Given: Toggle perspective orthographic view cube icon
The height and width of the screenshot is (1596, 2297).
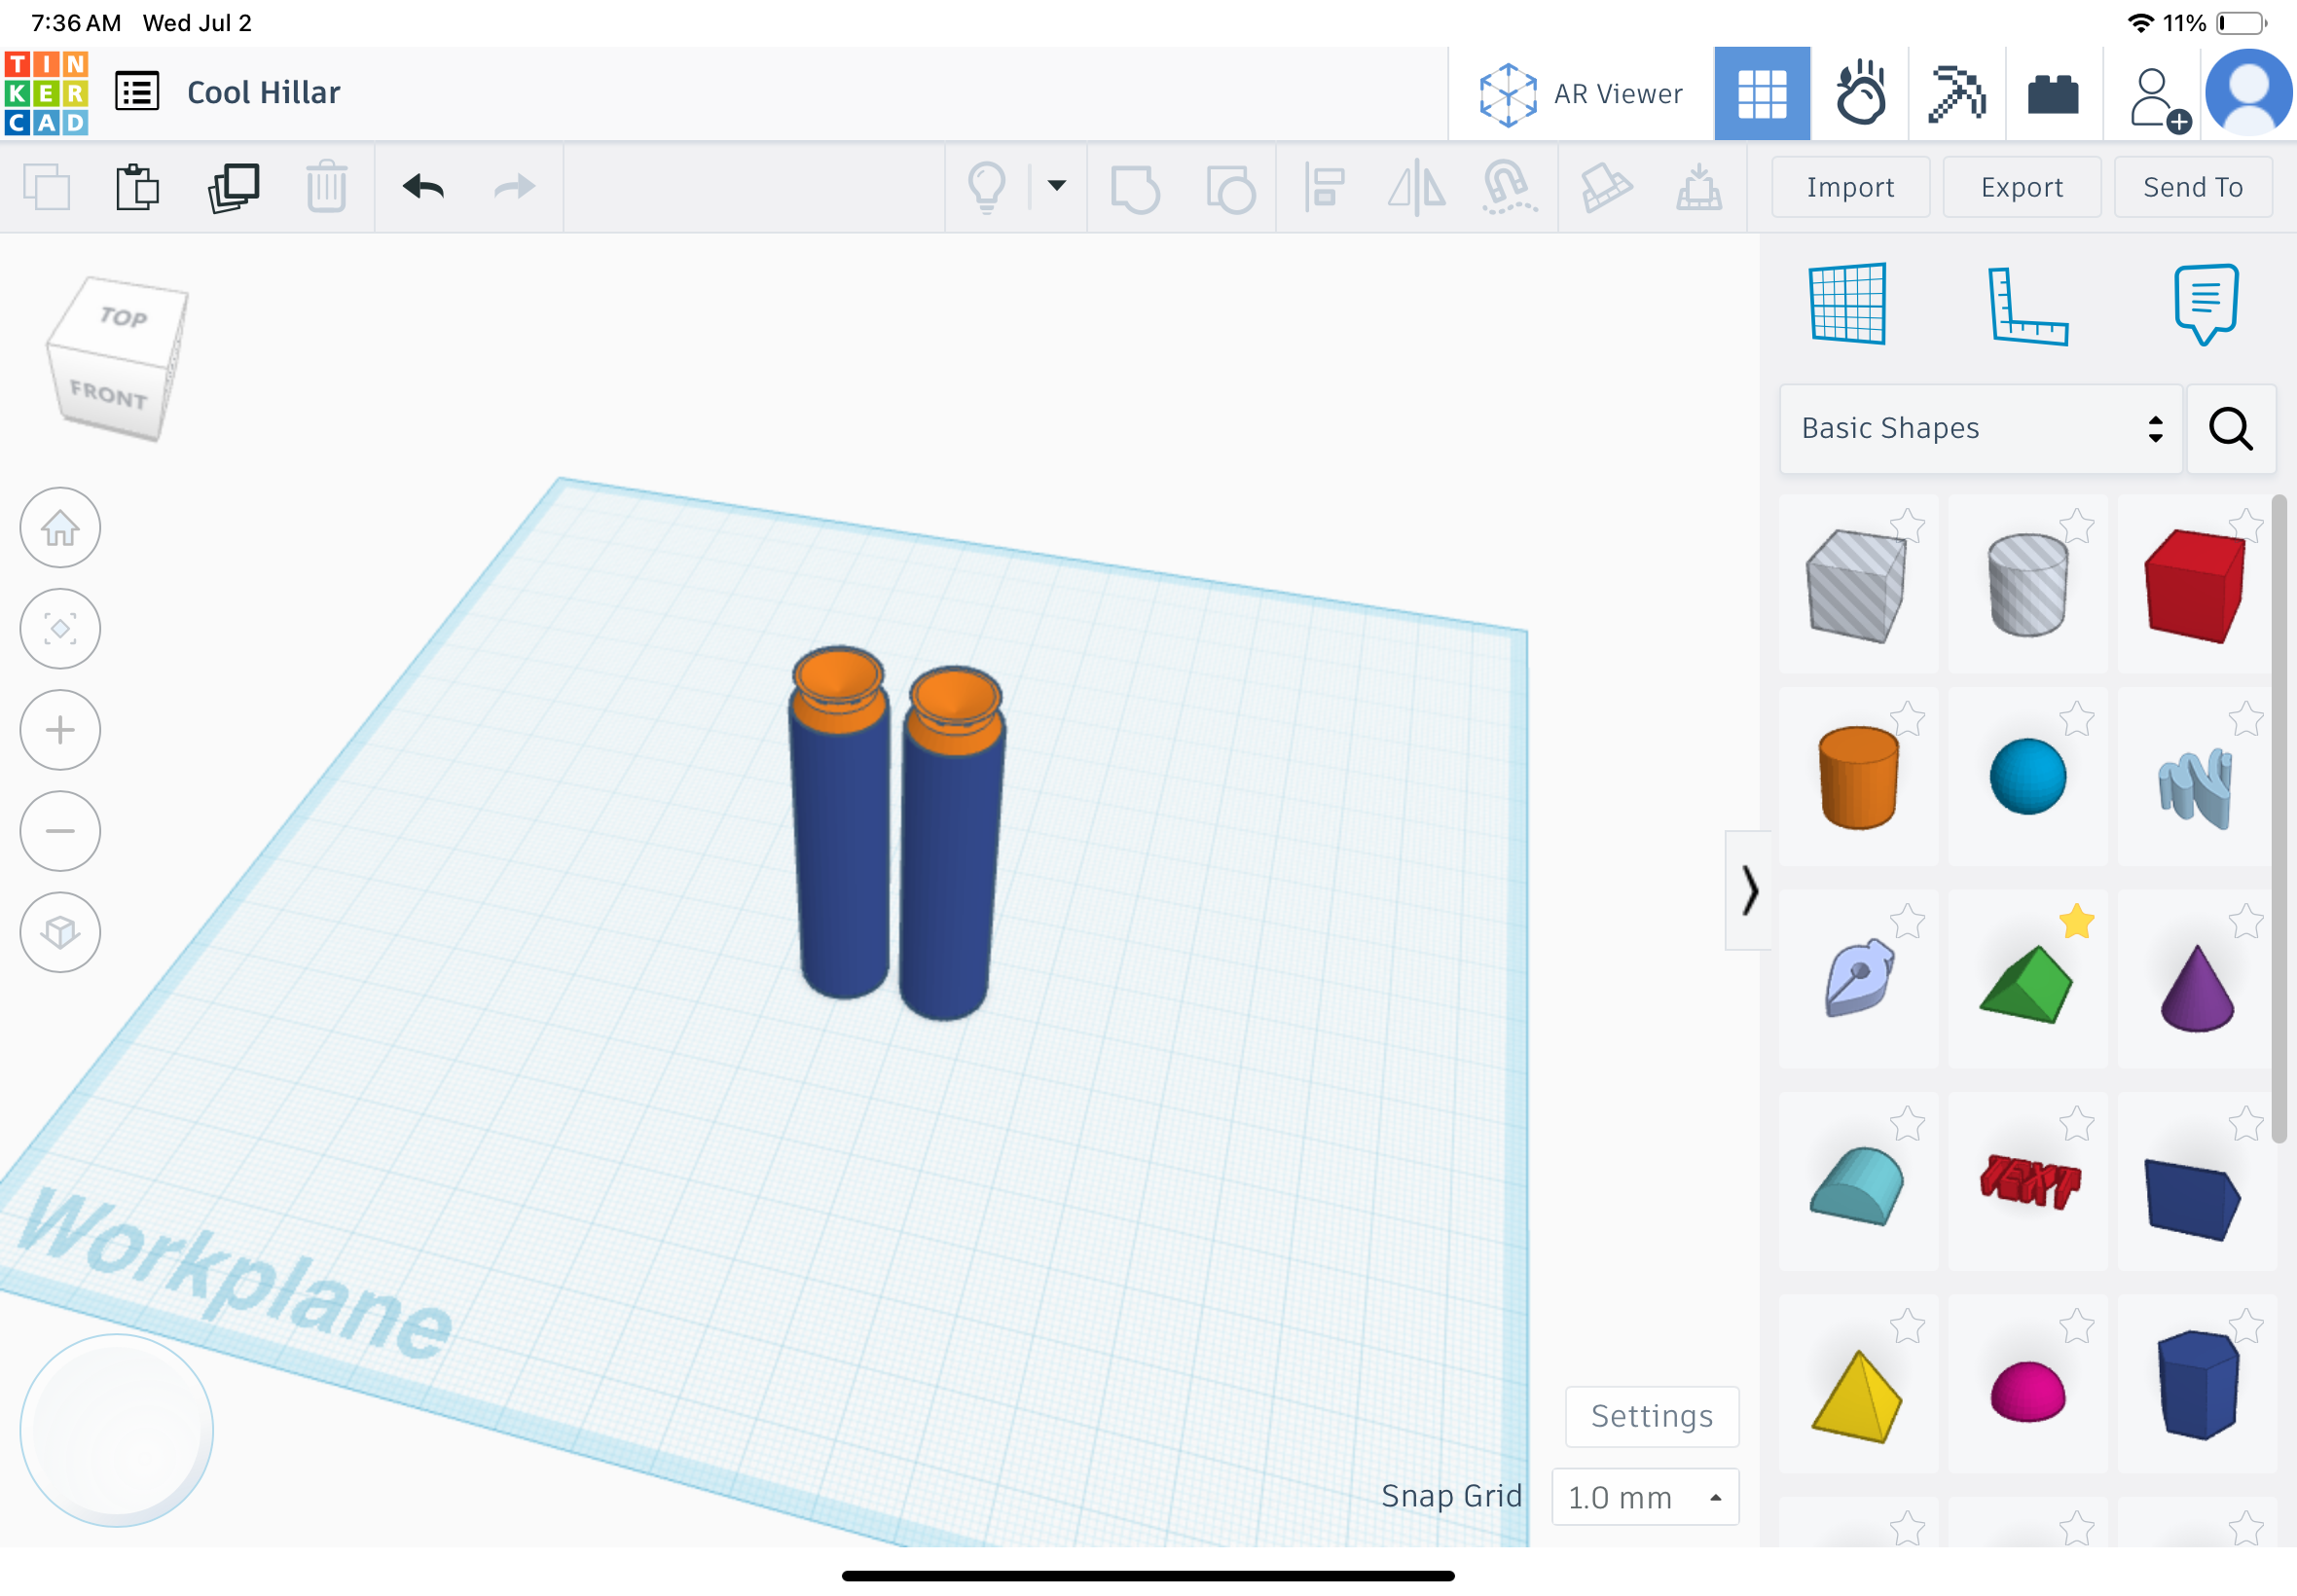Looking at the screenshot, I should [60, 932].
